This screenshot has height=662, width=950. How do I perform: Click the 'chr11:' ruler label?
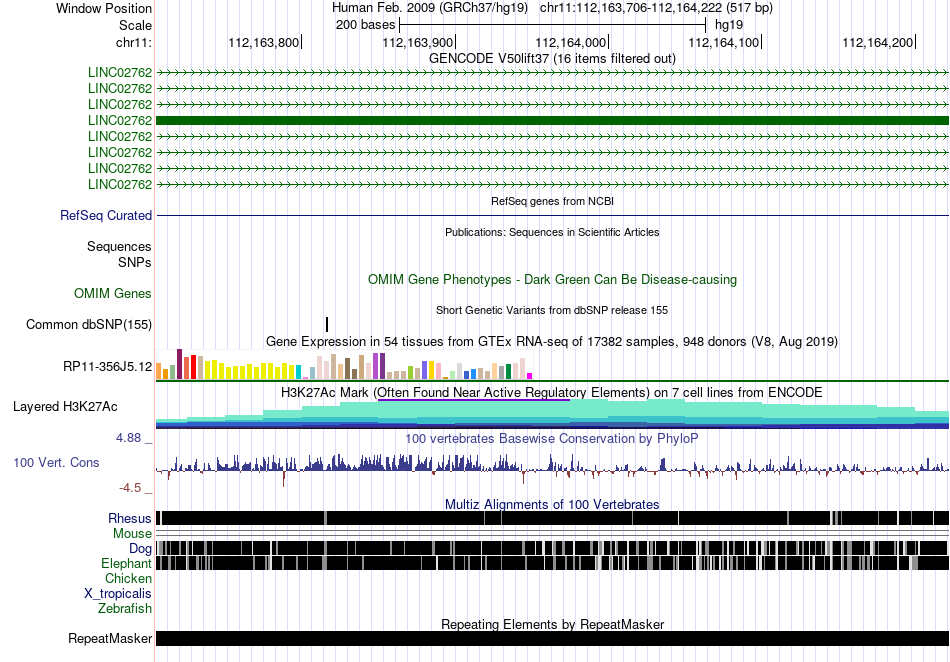(134, 42)
